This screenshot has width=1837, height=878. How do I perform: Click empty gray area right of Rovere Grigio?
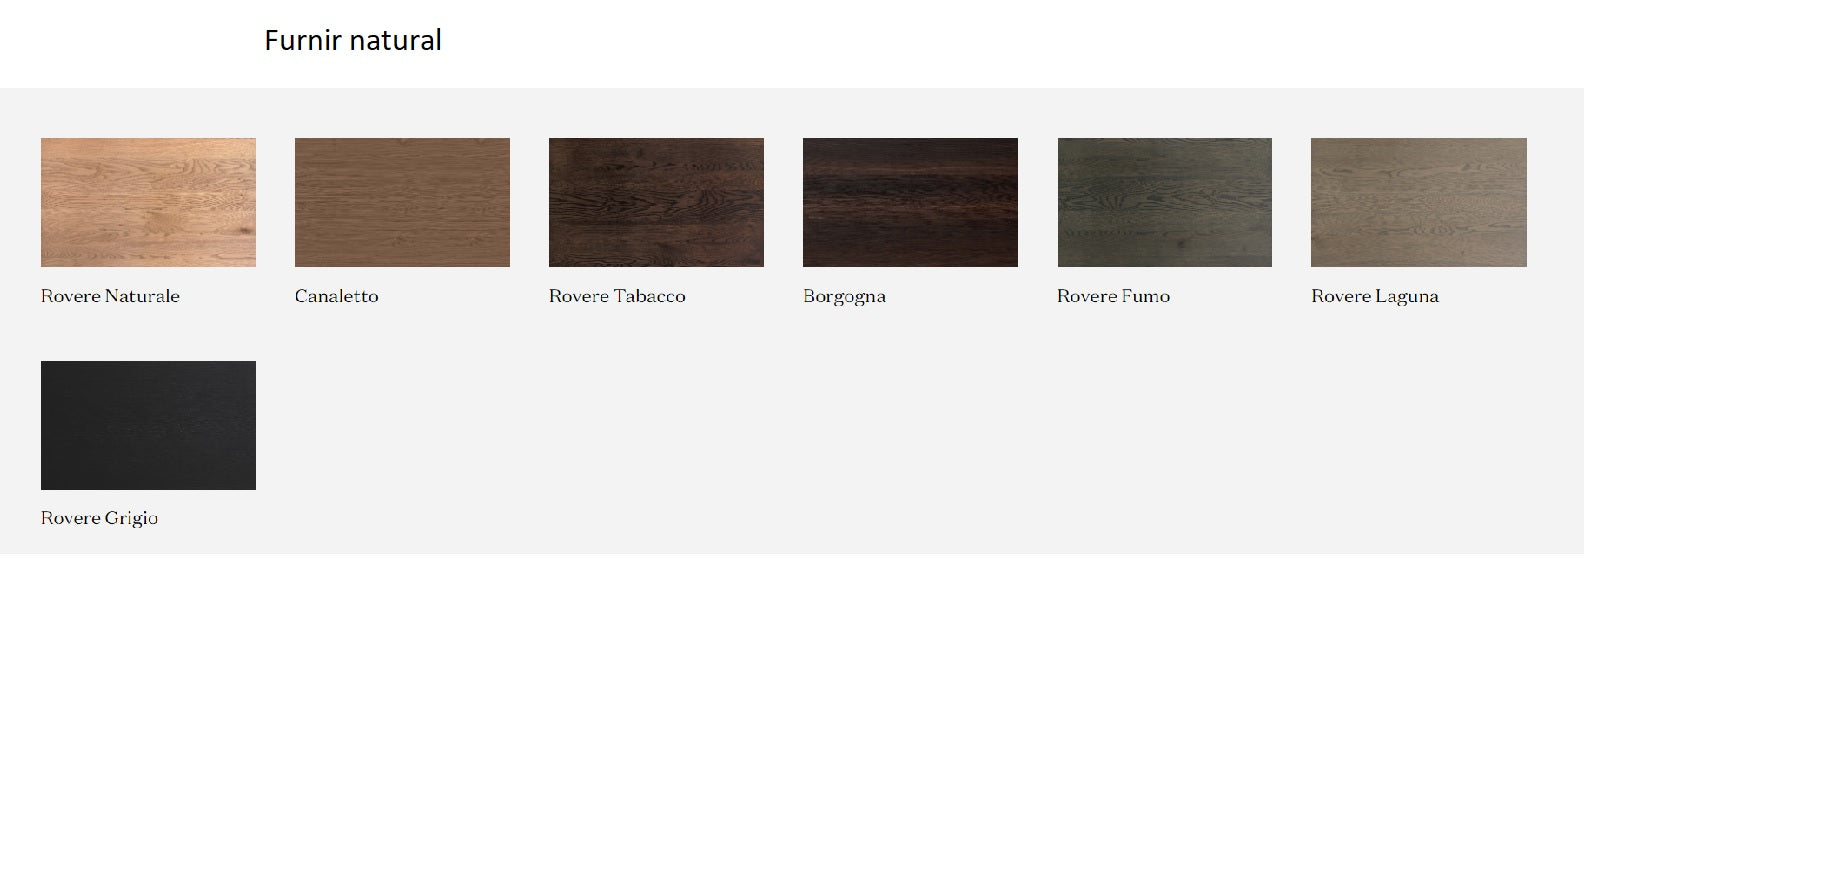(800, 440)
